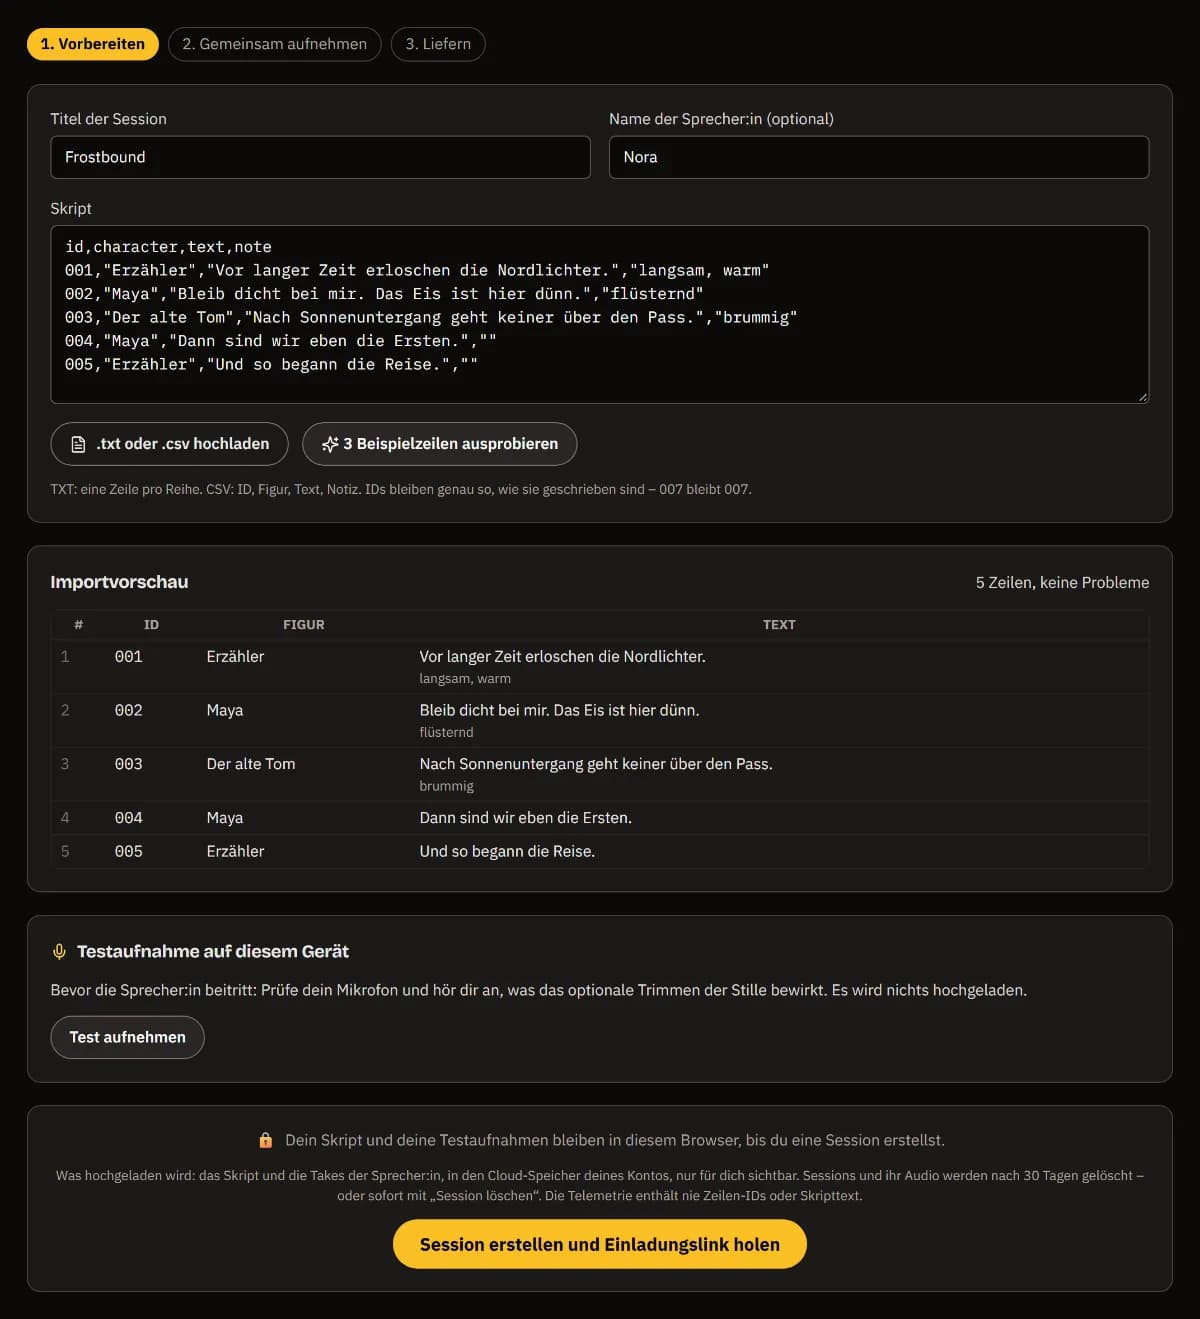The image size is (1200, 1319).
Task: Click the note 'brummig' in preview
Action: point(447,786)
